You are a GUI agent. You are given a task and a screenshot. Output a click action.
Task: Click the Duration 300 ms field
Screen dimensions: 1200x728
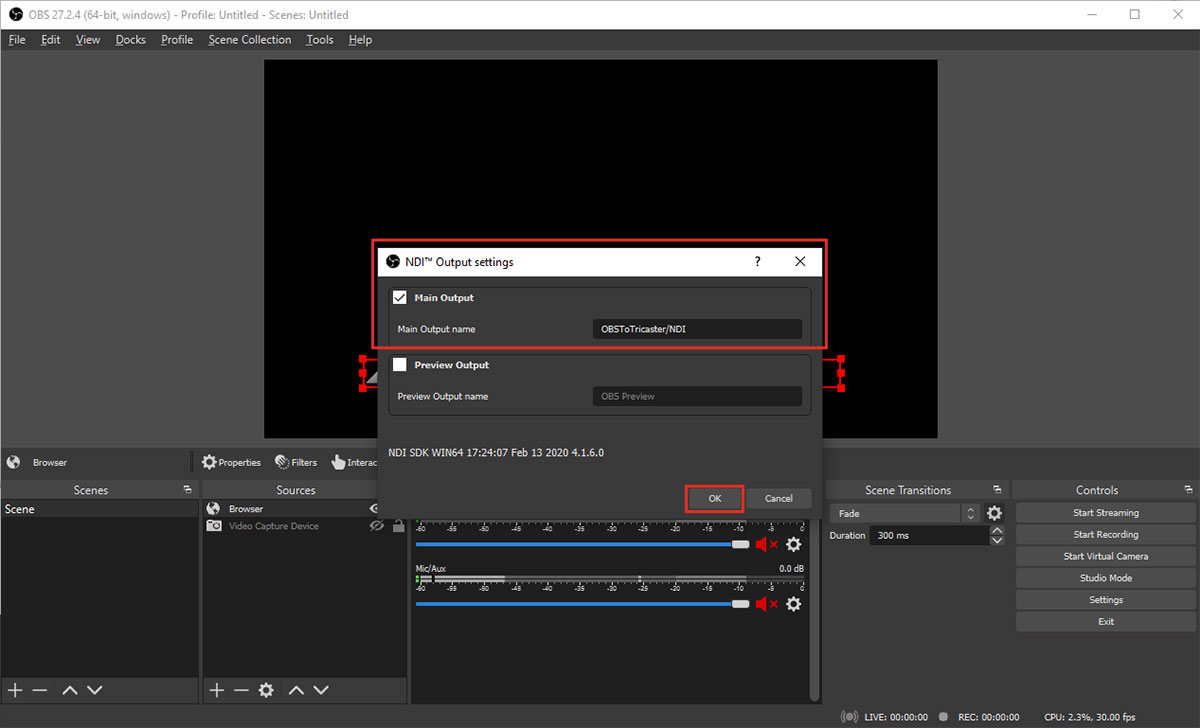929,535
